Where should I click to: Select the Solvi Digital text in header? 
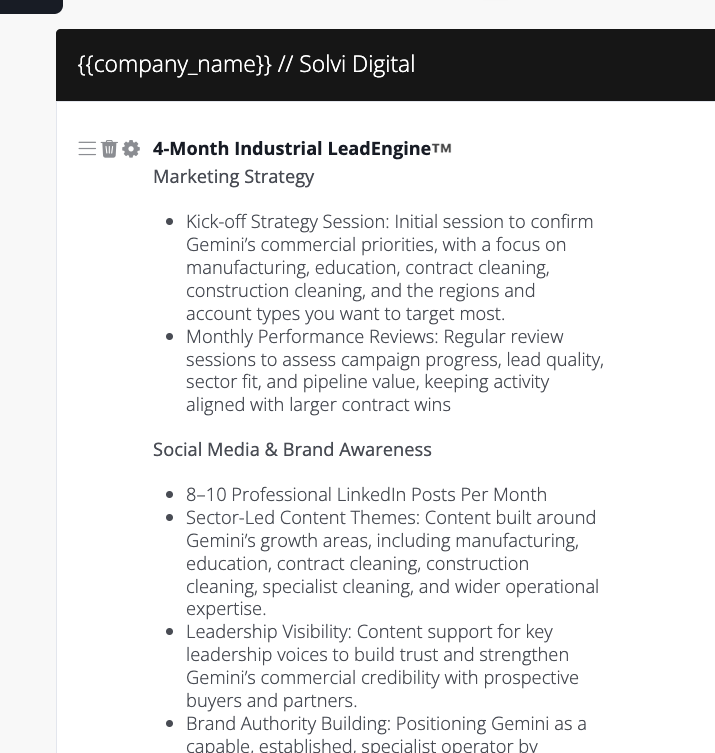pos(357,64)
